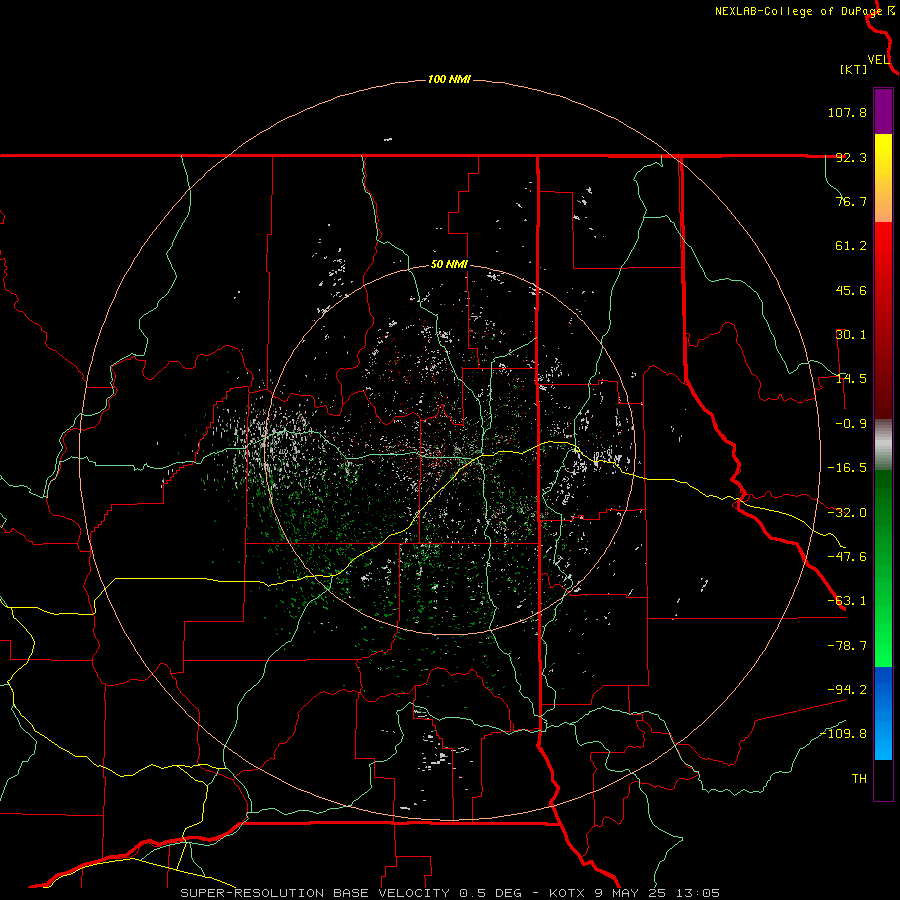This screenshot has height=900, width=900.
Task: Click the VEL legend heading
Action: pos(878,59)
